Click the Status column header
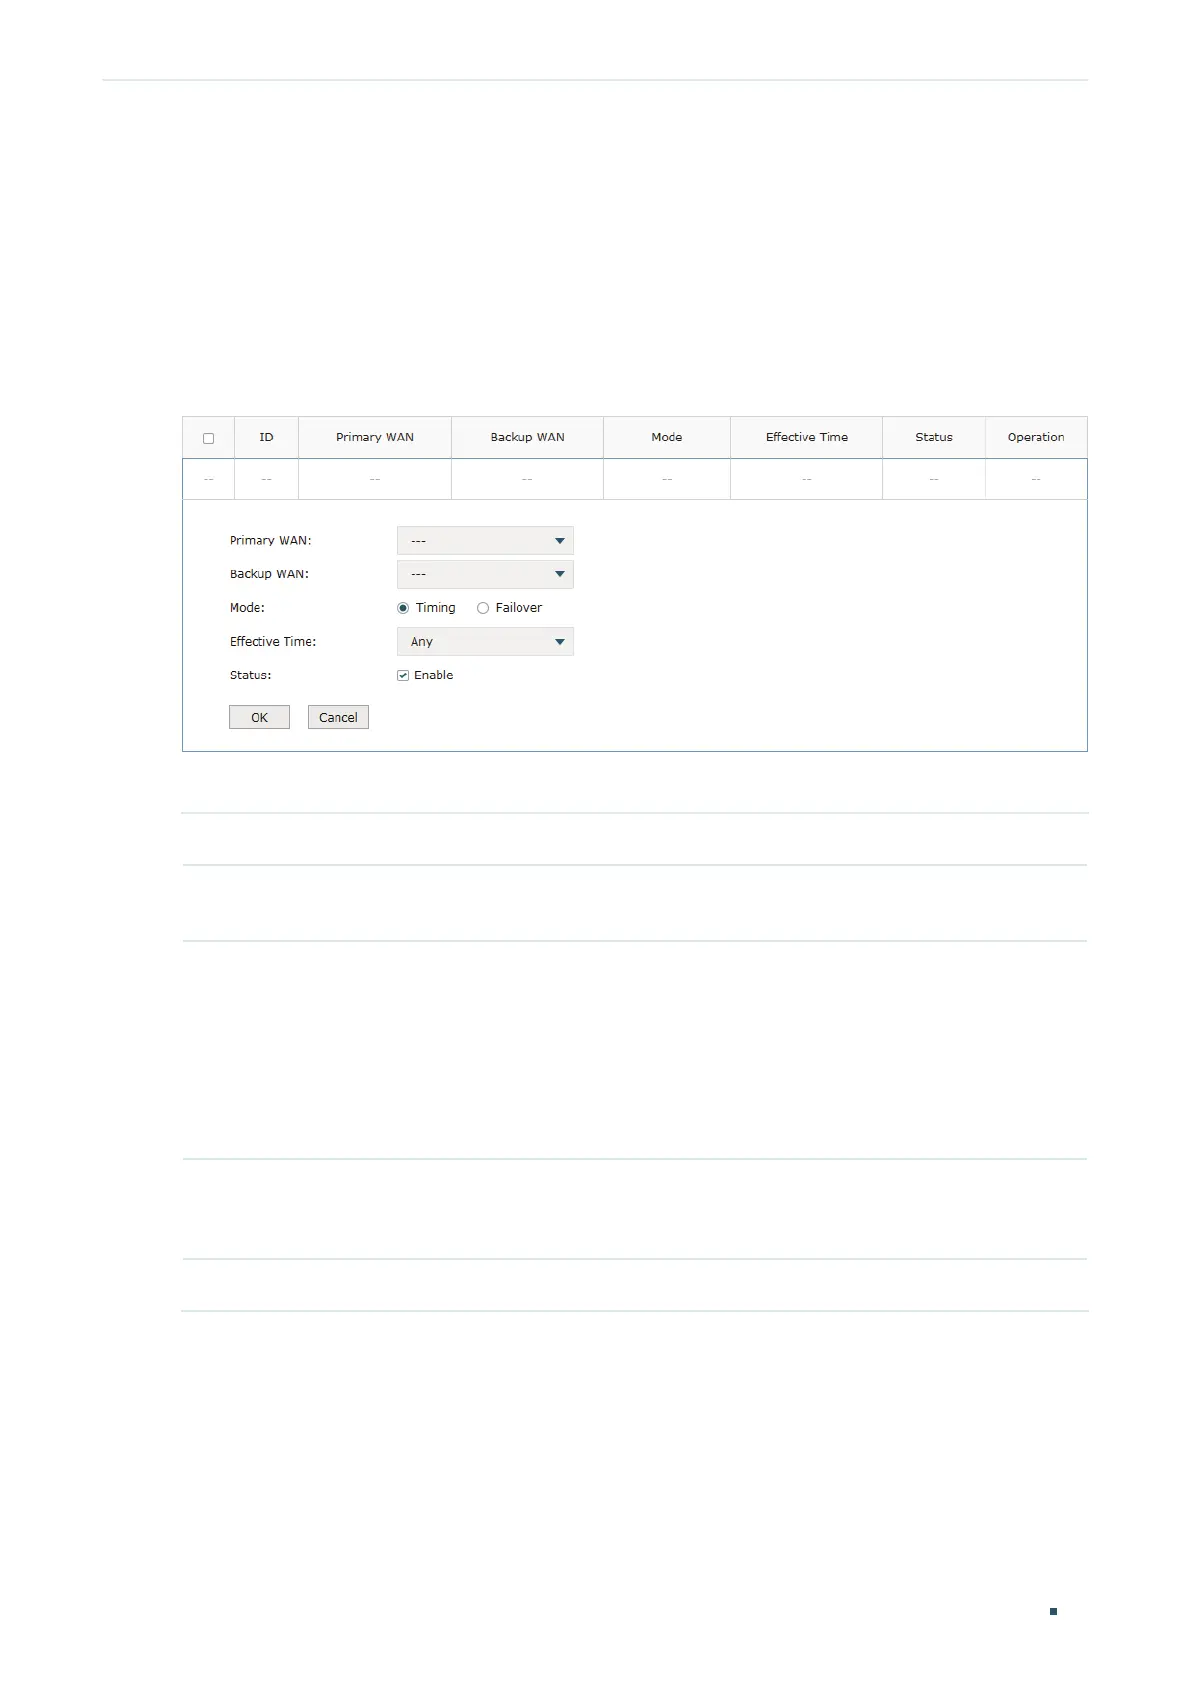This screenshot has height=1684, width=1191. 934,437
